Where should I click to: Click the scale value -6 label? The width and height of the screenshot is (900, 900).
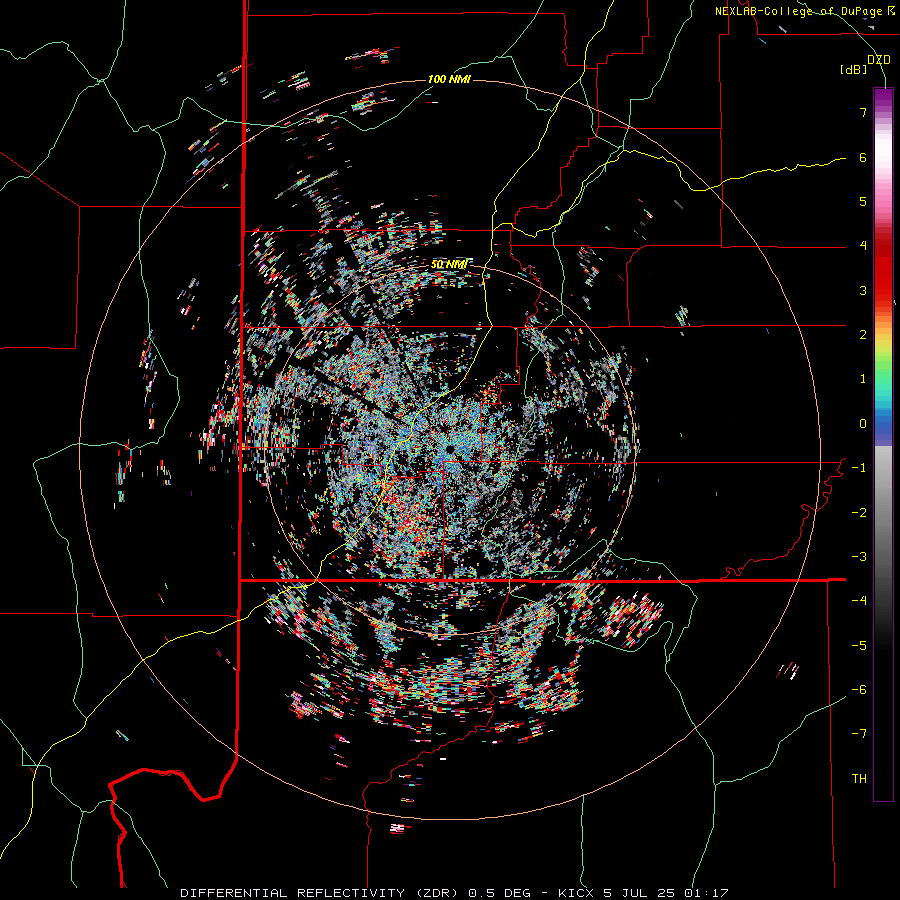point(859,690)
